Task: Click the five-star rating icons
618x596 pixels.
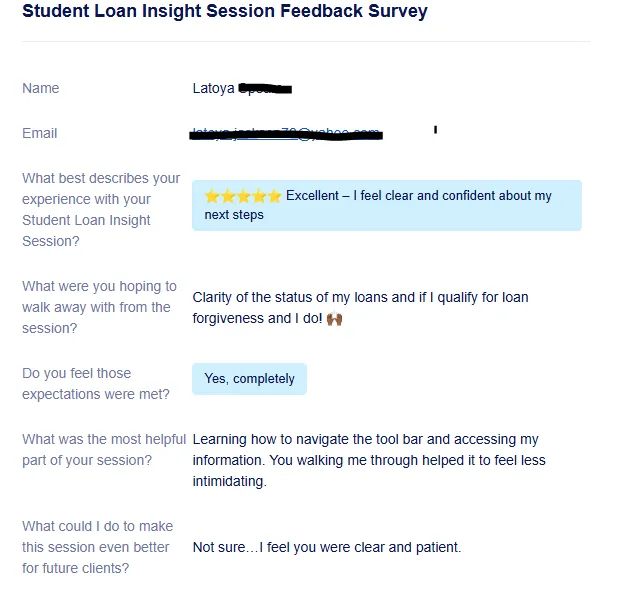Action: pos(243,196)
